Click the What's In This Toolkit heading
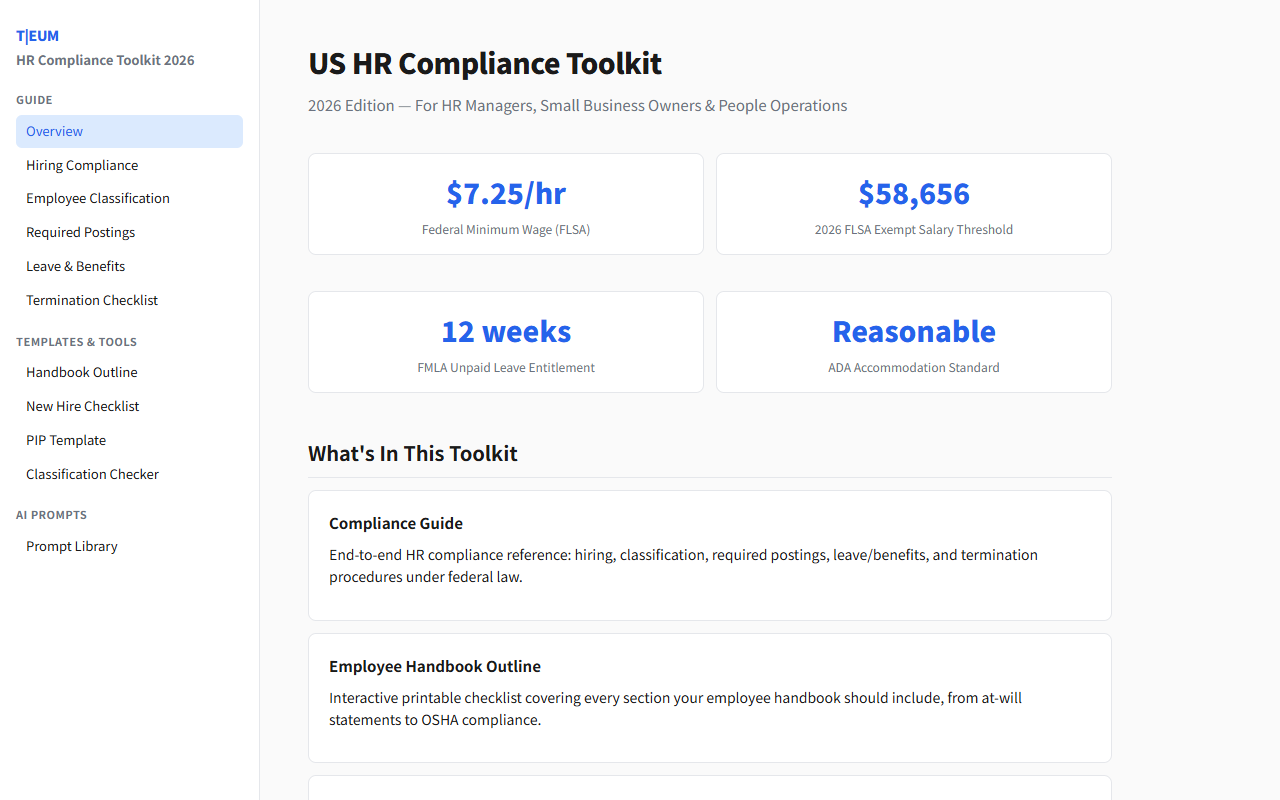 click(x=413, y=453)
